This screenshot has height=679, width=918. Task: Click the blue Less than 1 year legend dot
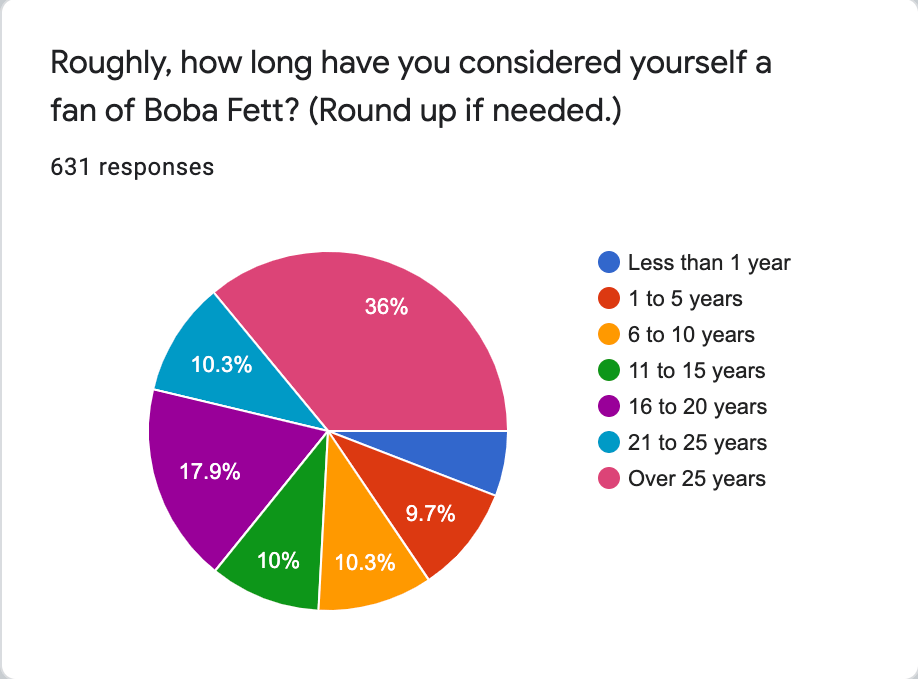[609, 262]
